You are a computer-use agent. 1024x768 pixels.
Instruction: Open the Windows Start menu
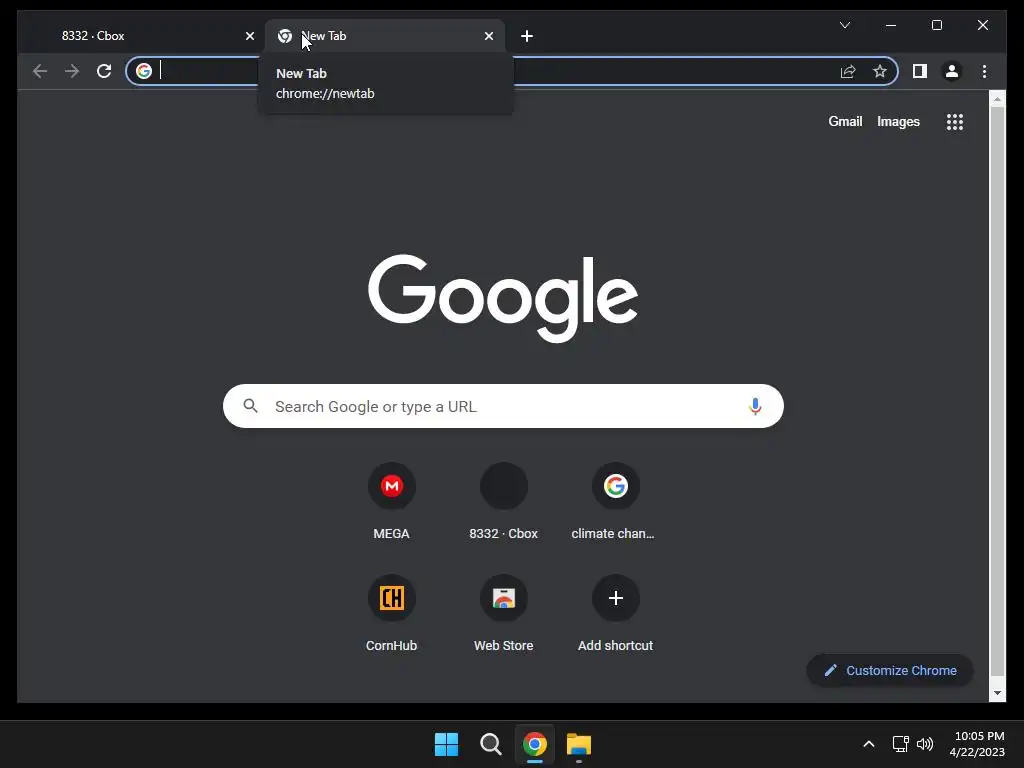click(x=446, y=744)
